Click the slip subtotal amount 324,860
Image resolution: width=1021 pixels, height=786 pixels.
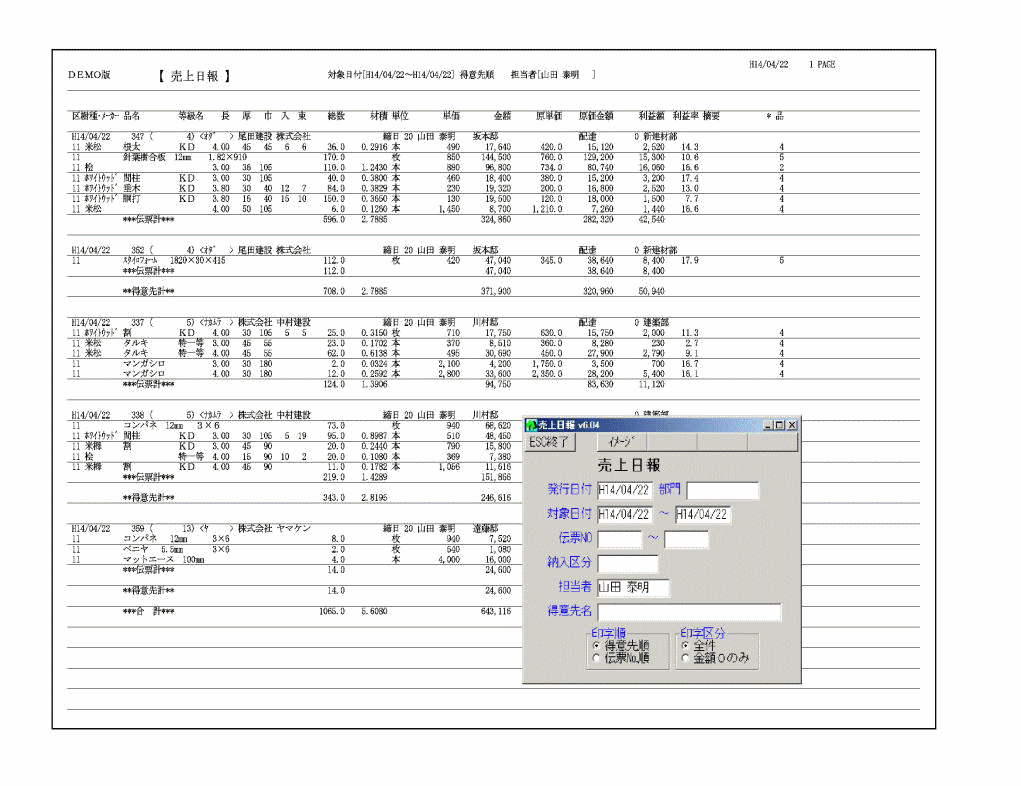click(x=496, y=220)
